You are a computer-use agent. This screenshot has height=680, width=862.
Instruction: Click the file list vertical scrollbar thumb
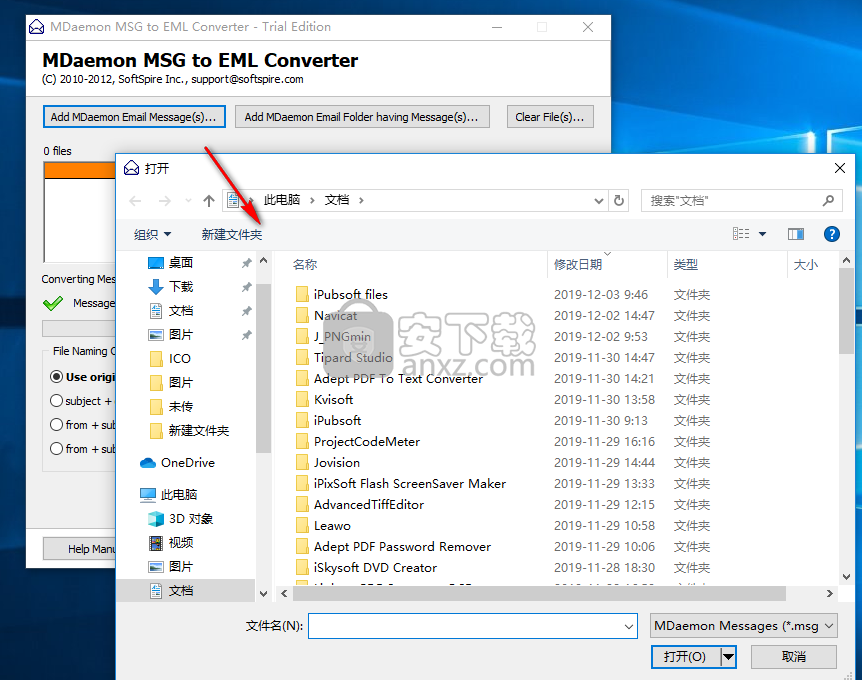pos(846,311)
